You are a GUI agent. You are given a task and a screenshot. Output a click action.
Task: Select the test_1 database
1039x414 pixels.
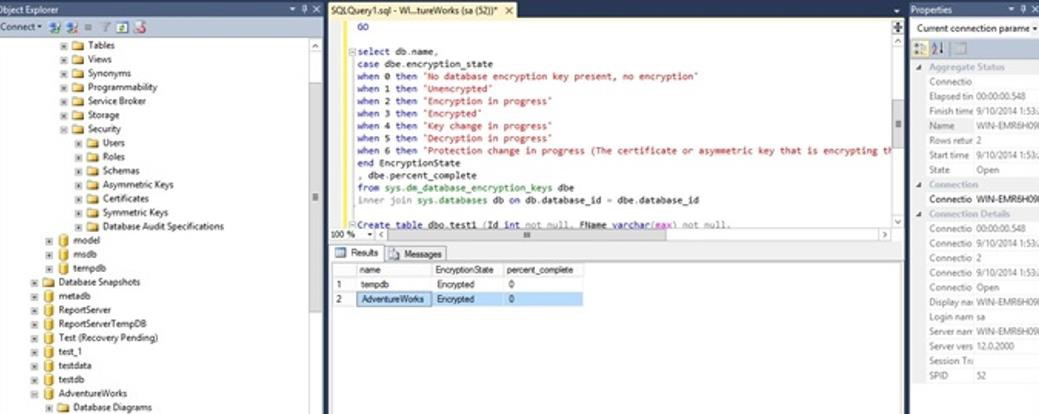70,352
